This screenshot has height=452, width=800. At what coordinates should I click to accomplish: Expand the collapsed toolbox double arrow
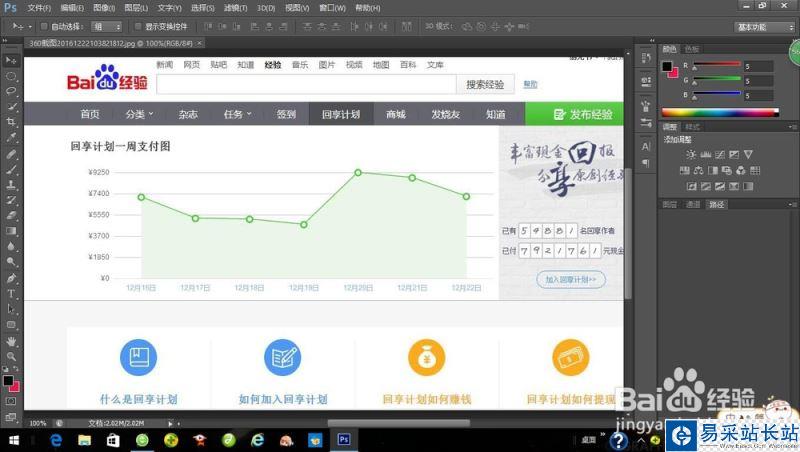5,40
